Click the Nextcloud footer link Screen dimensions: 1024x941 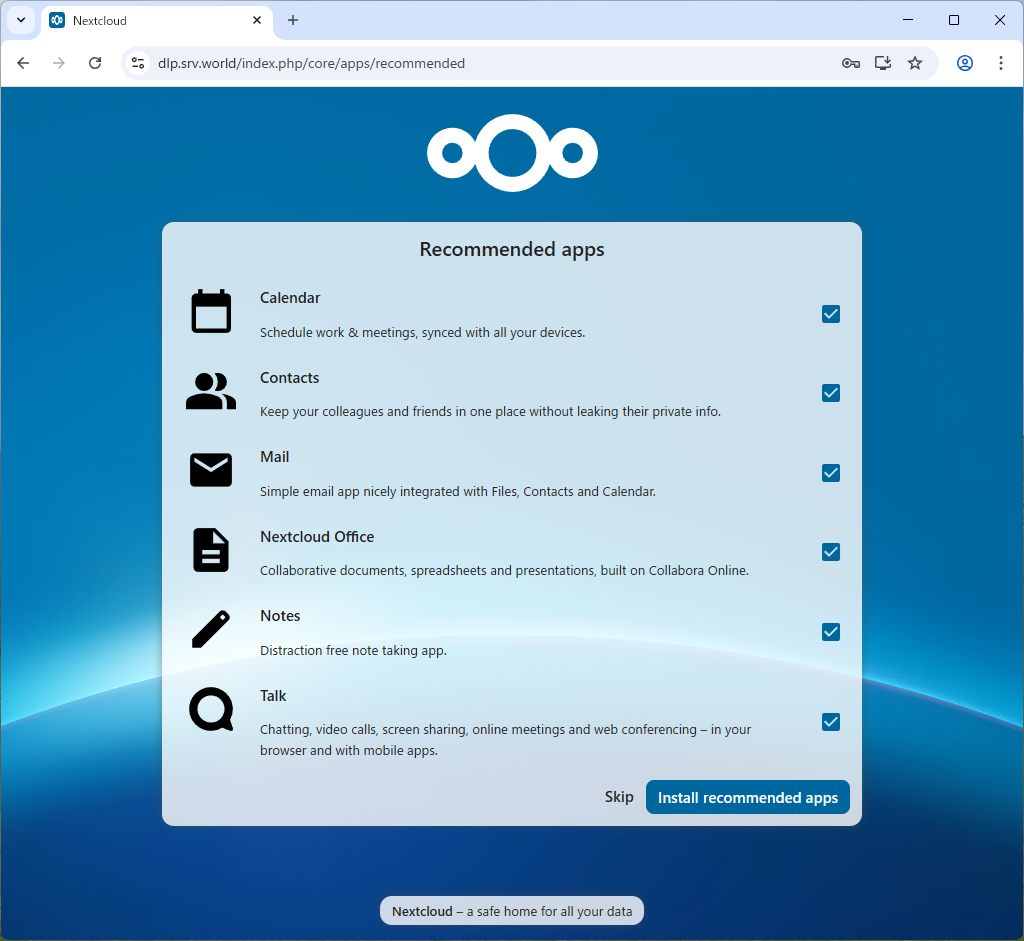(x=422, y=911)
